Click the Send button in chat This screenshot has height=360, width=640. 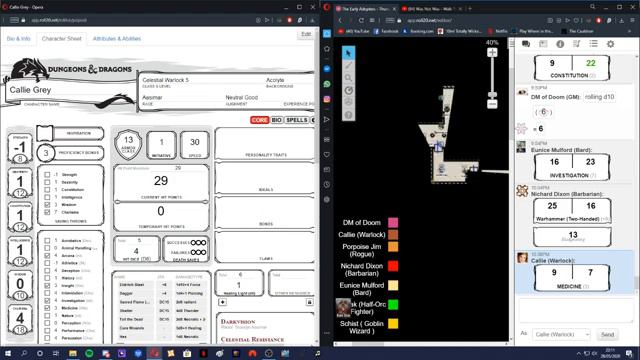607,334
